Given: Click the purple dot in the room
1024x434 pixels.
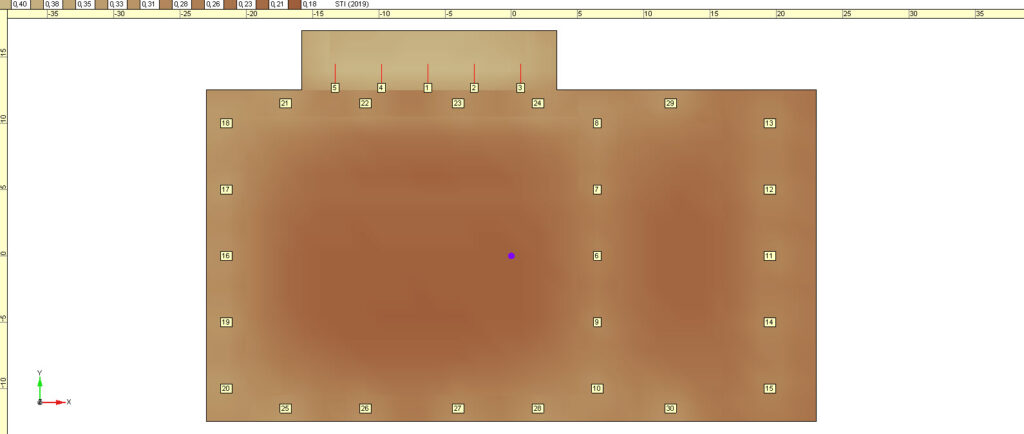Looking at the screenshot, I should coord(511,256).
